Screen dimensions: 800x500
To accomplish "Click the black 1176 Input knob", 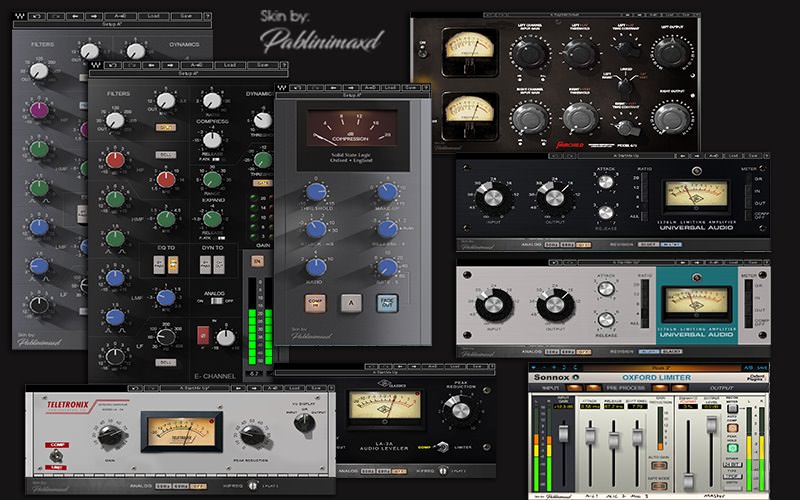I will (x=493, y=197).
